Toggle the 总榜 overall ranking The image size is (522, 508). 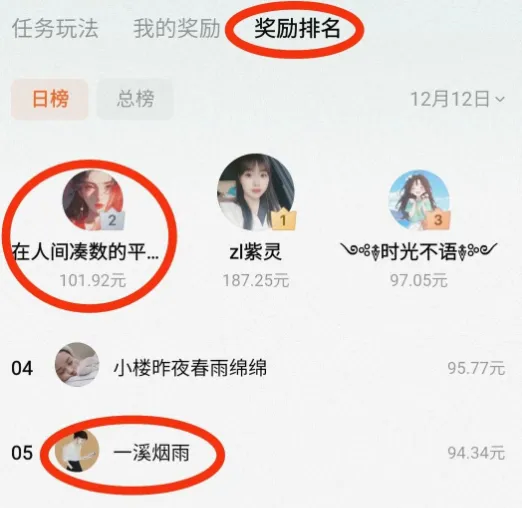[x=135, y=99]
